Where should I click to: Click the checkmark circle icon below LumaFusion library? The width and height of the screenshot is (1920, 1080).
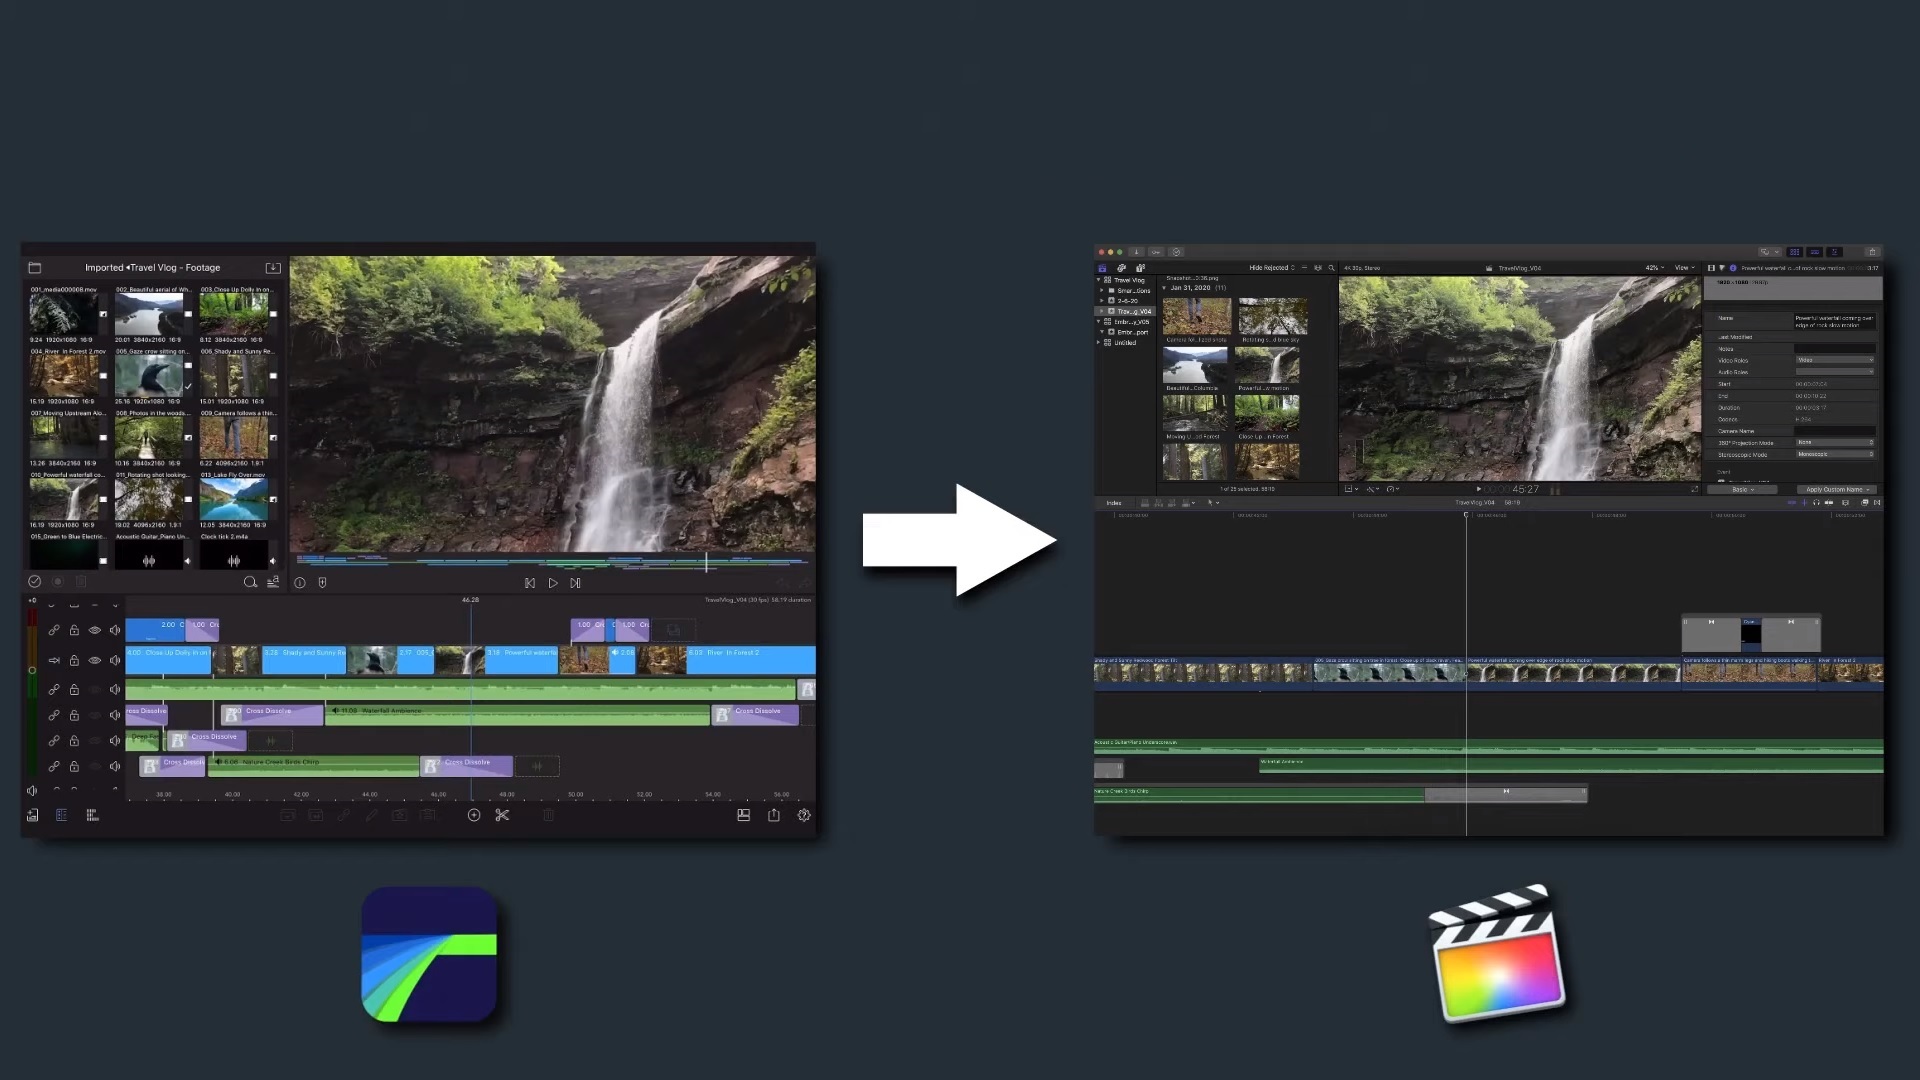pyautogui.click(x=34, y=582)
